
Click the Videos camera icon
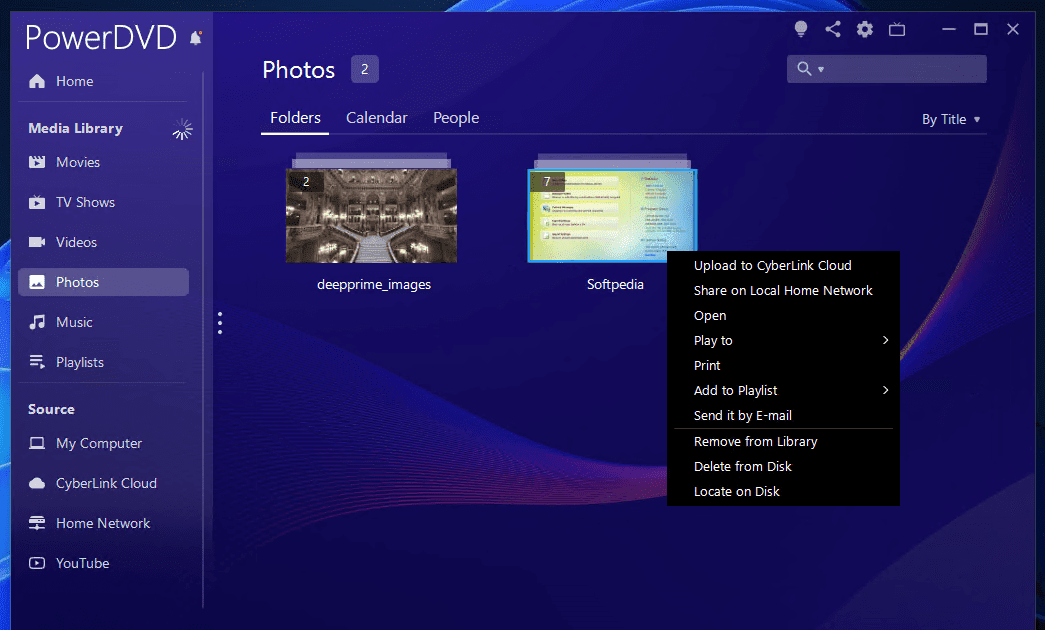pos(37,242)
